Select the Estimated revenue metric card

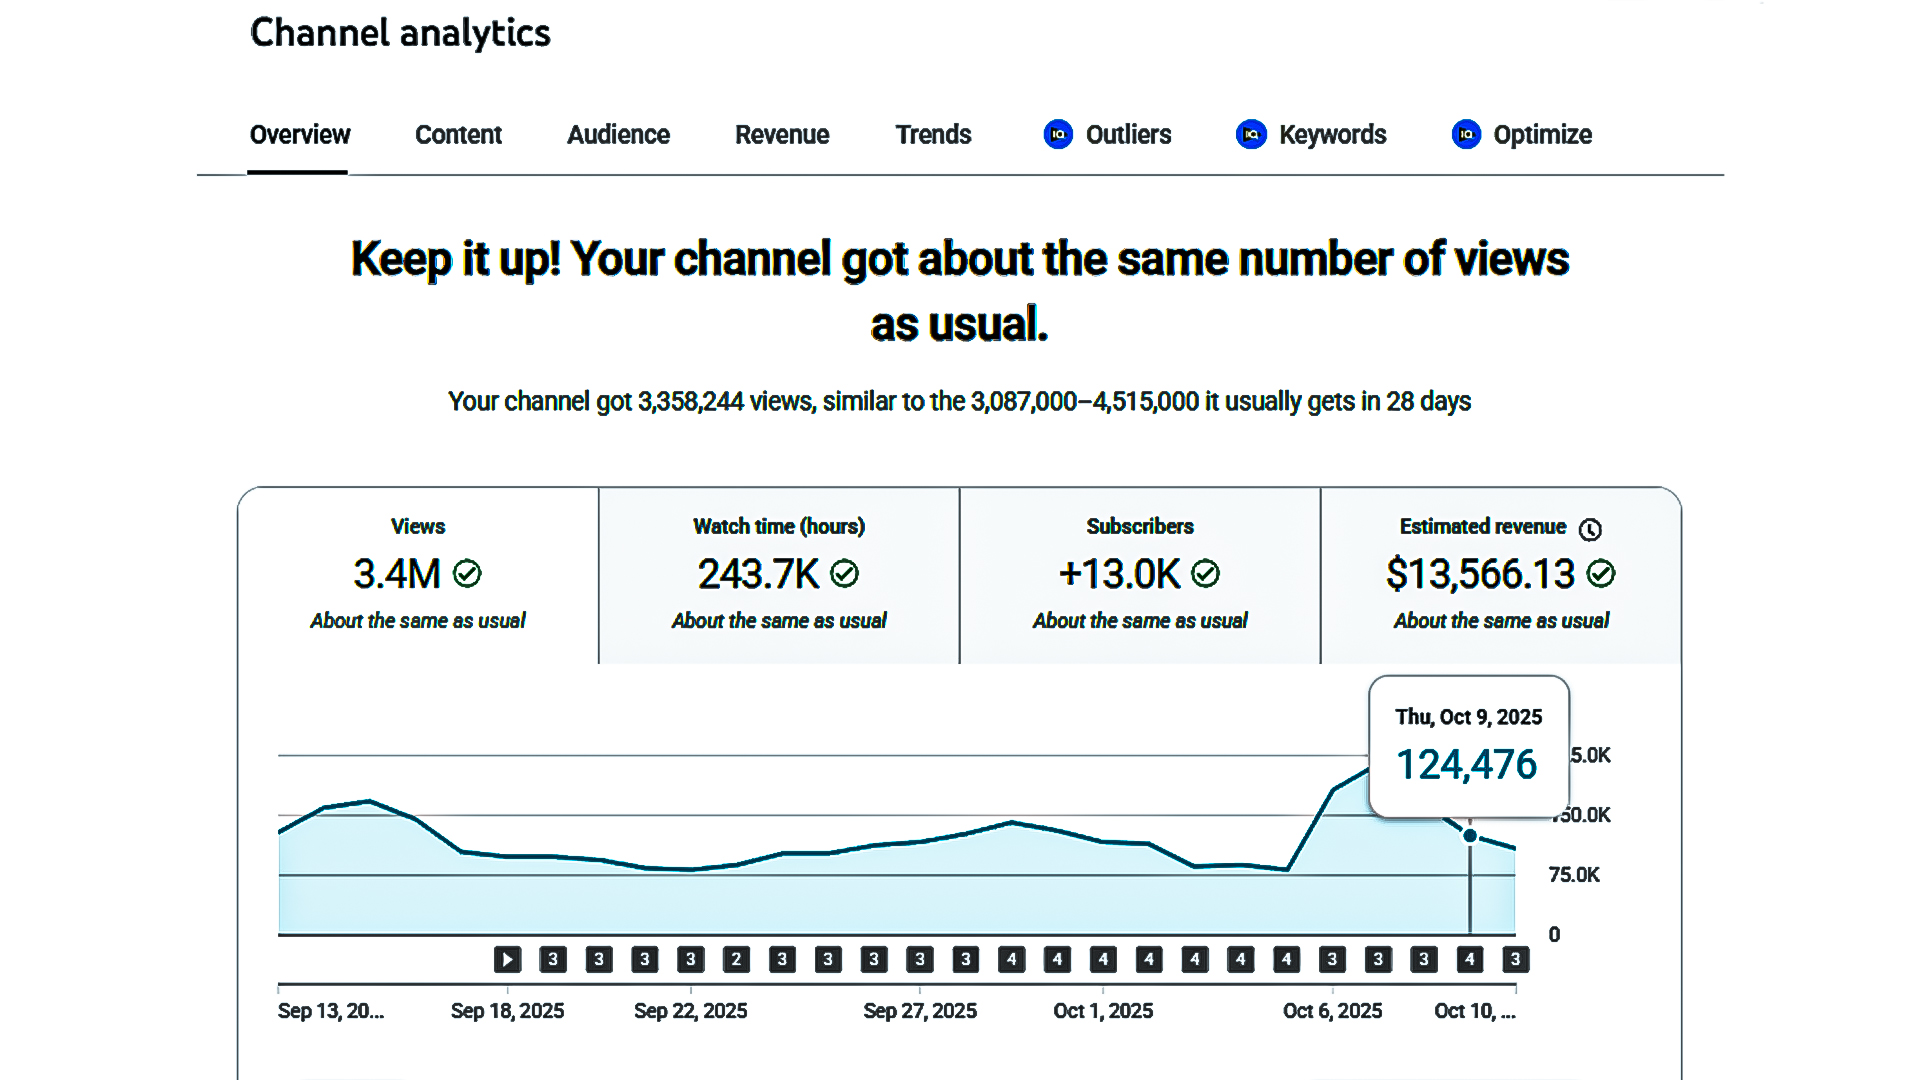[x=1500, y=575]
